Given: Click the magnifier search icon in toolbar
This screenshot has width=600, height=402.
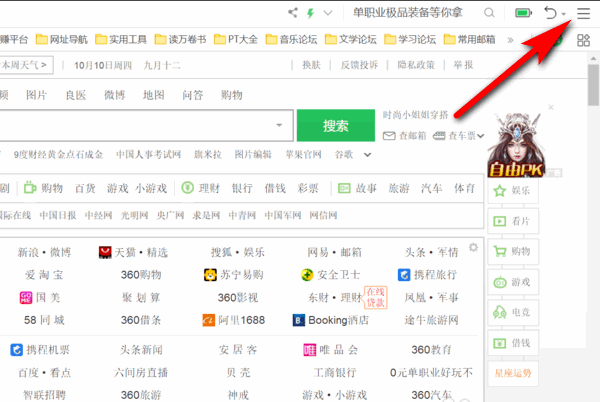Looking at the screenshot, I should tap(489, 13).
